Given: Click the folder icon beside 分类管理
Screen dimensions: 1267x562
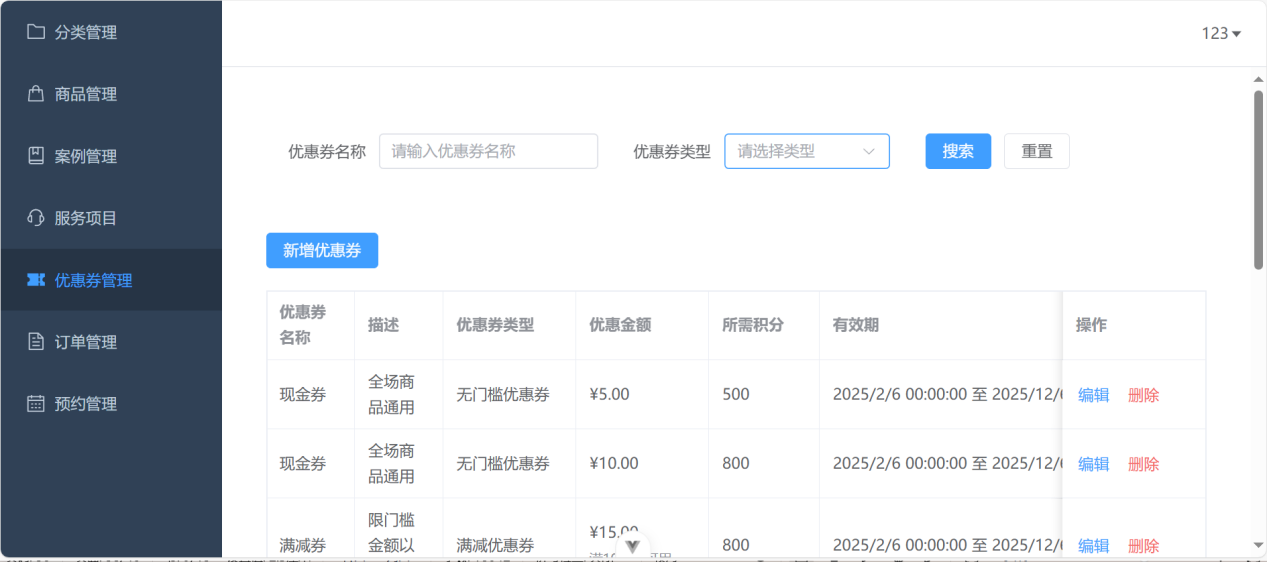Looking at the screenshot, I should [36, 32].
